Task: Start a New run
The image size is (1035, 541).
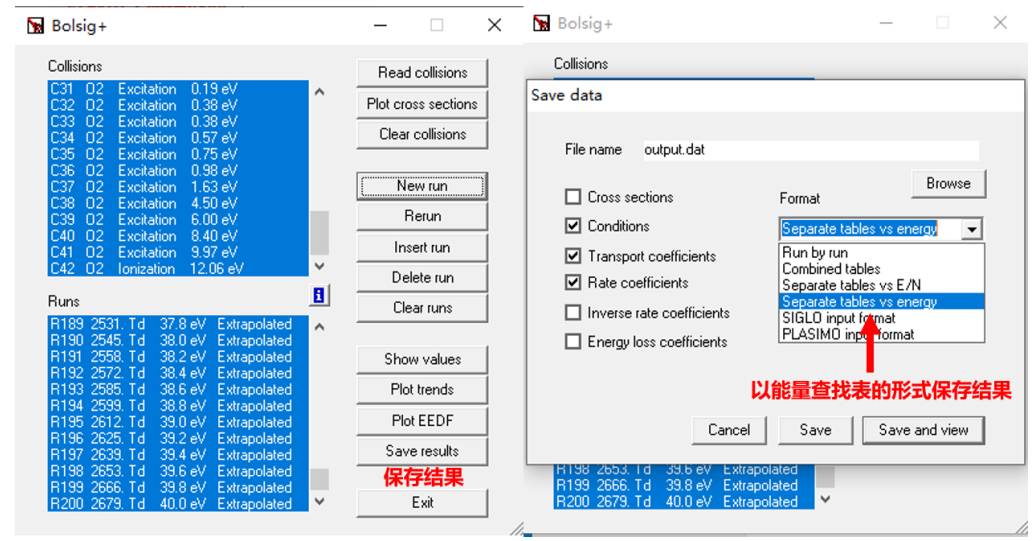Action: point(422,186)
